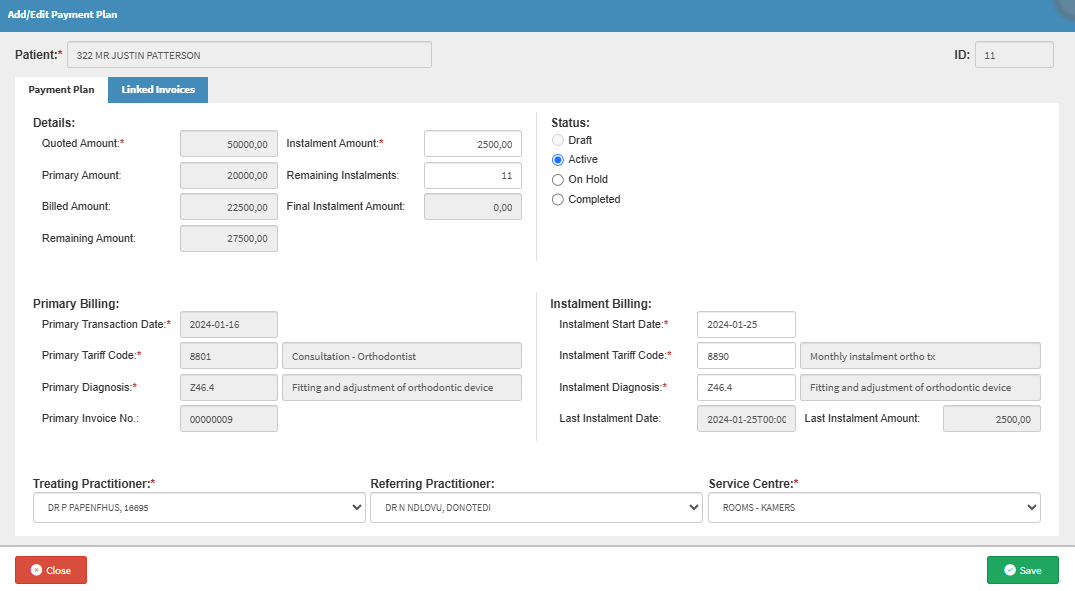
Task: Click the Quoted Amount field
Action: coord(228,144)
